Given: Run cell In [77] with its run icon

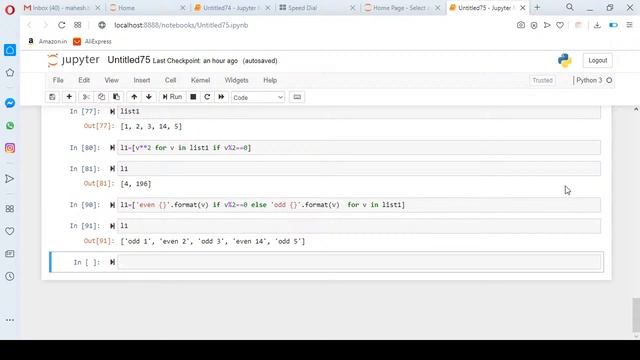Looking at the screenshot, I should click(x=112, y=111).
